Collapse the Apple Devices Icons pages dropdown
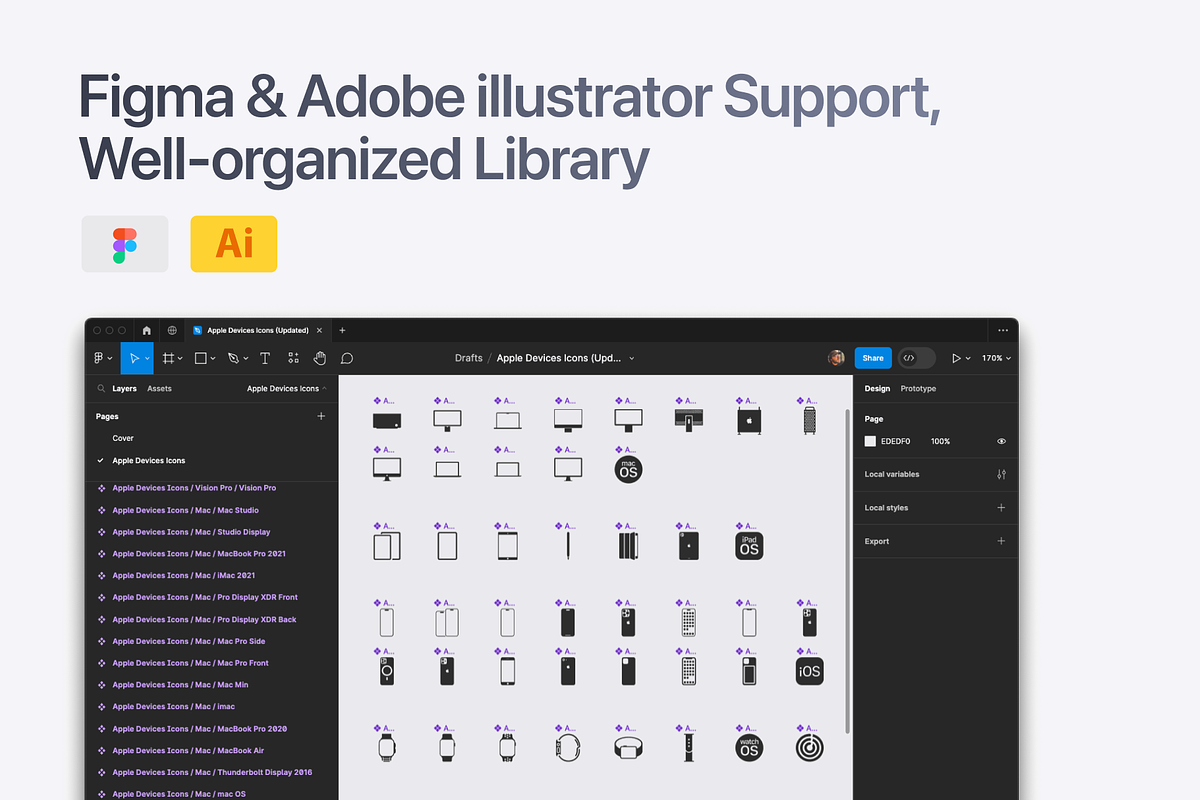The width and height of the screenshot is (1200, 800). coord(288,388)
